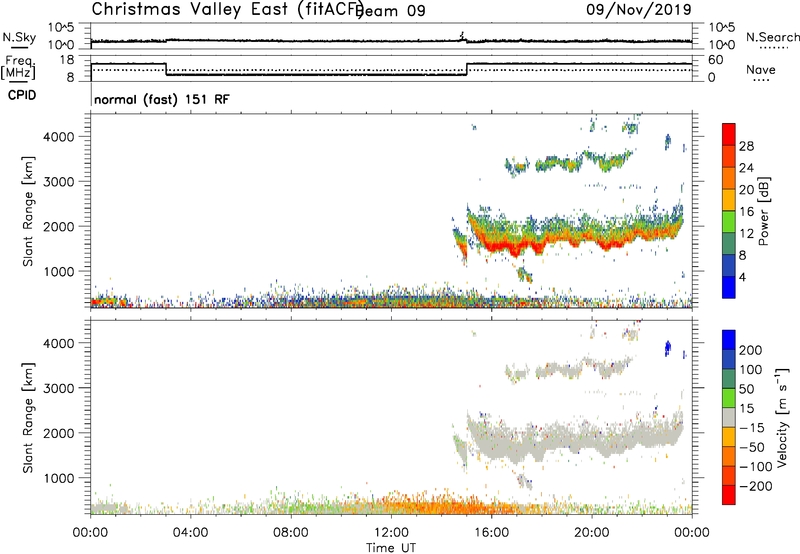Click the 'Slant Range [km]' label of velocity panel
This screenshot has width=800, height=554.
click(x=28, y=417)
